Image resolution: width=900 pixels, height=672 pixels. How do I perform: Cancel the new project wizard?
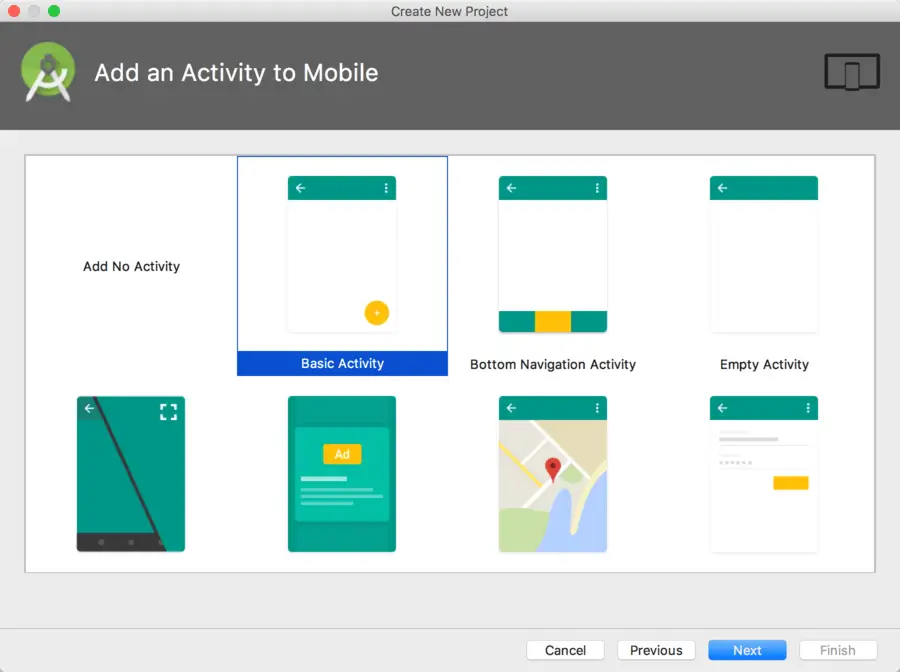[565, 650]
